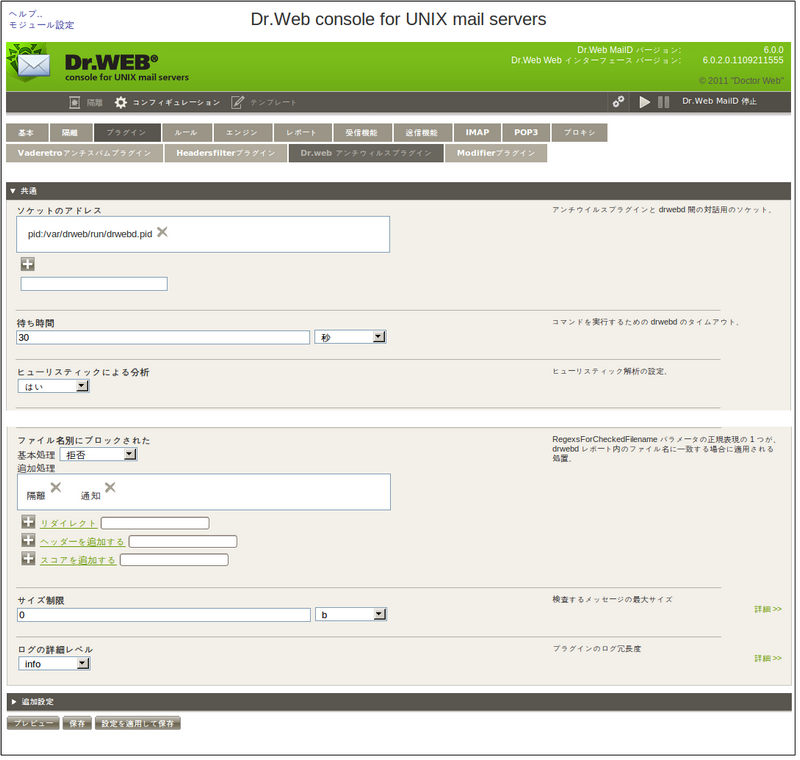This screenshot has width=800, height=760.
Task: Open 基本処理 dropdown showing 拒否
Action: [98, 454]
